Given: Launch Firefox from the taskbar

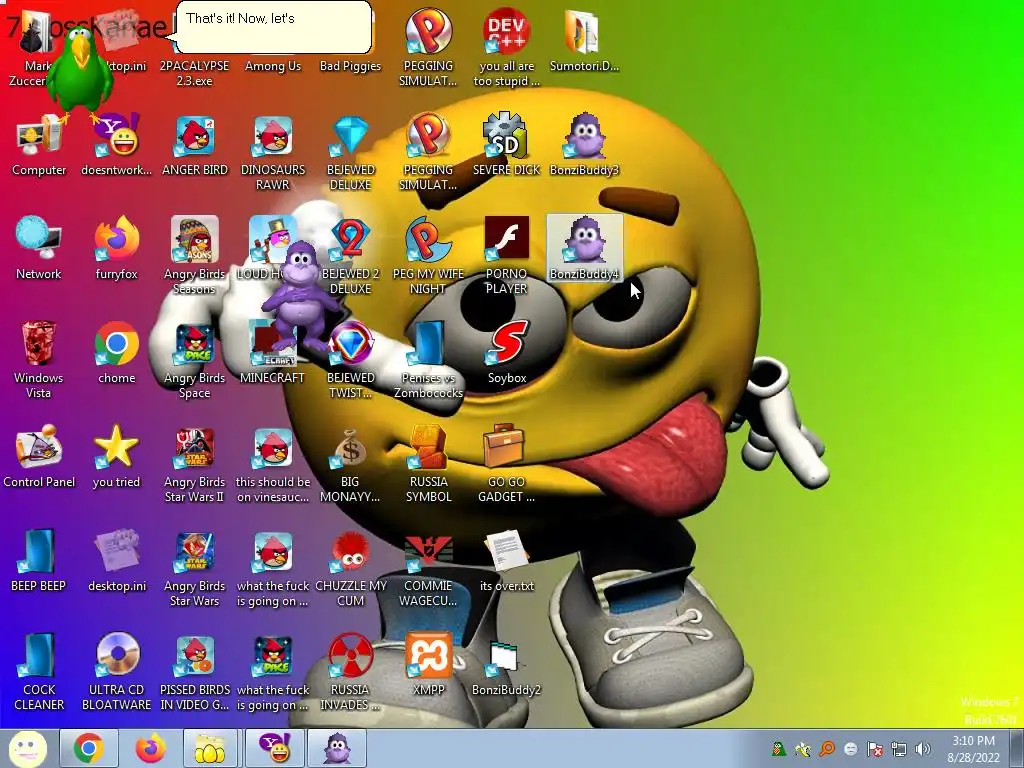Looking at the screenshot, I should [x=150, y=748].
